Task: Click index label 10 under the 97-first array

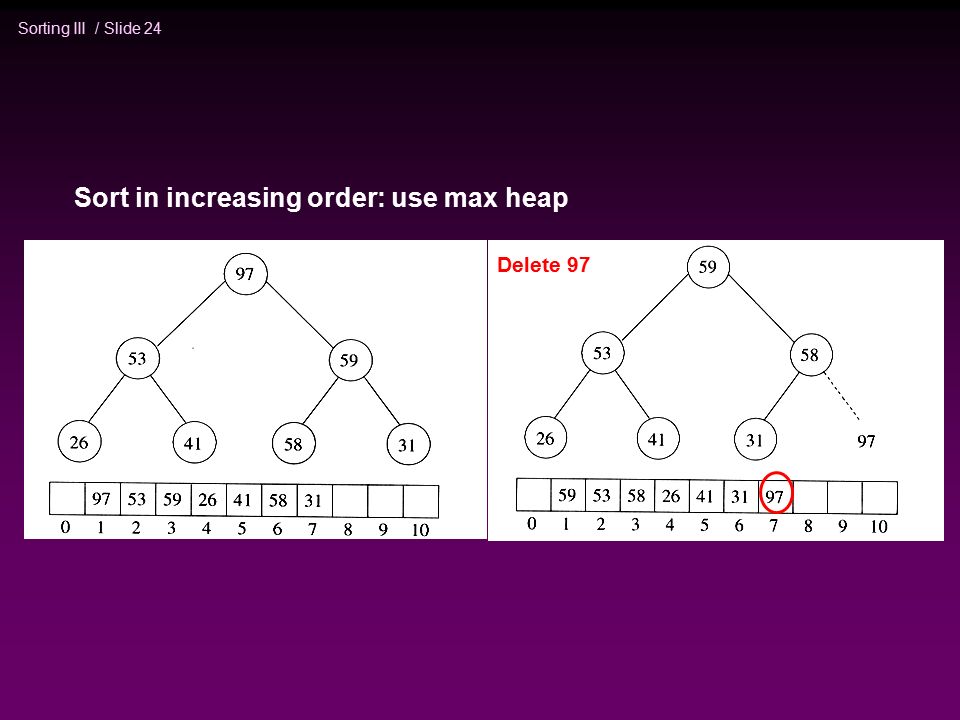Action: [x=420, y=530]
